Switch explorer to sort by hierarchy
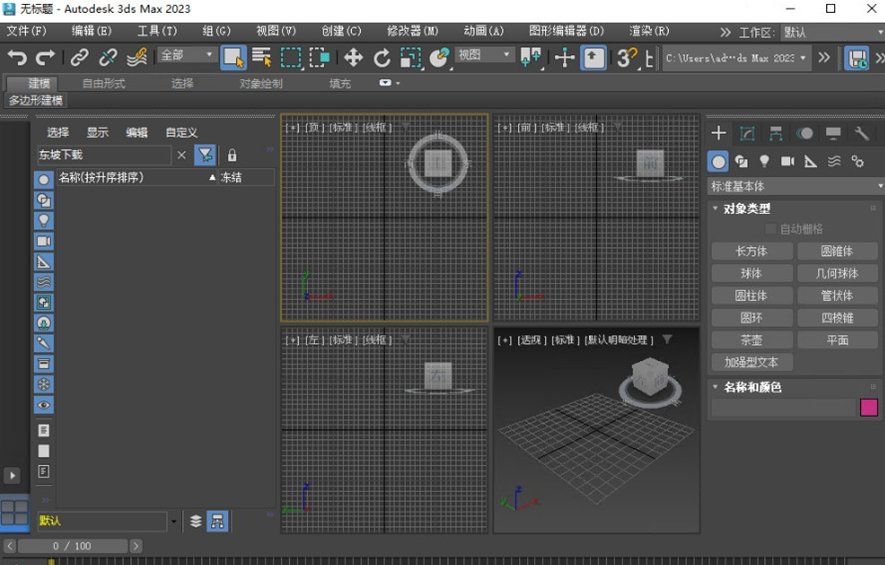The image size is (885, 565). click(x=217, y=521)
